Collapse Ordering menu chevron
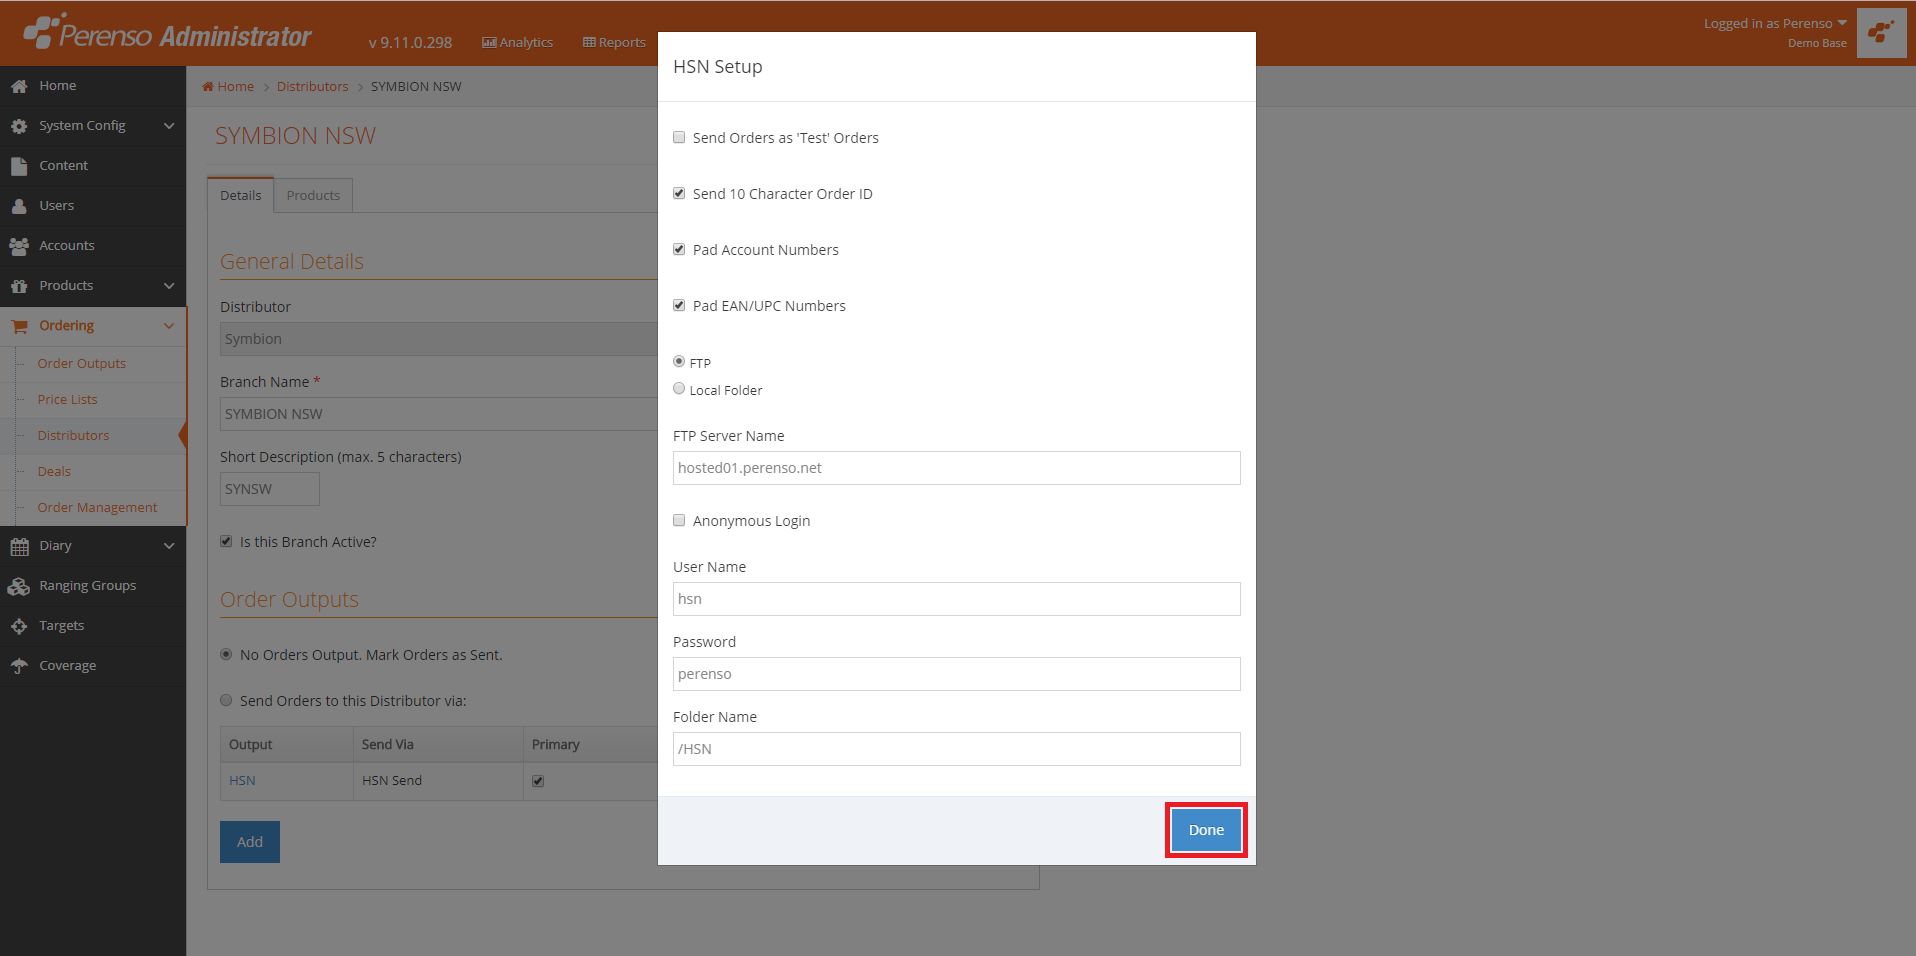Image resolution: width=1916 pixels, height=956 pixels. pyautogui.click(x=169, y=326)
